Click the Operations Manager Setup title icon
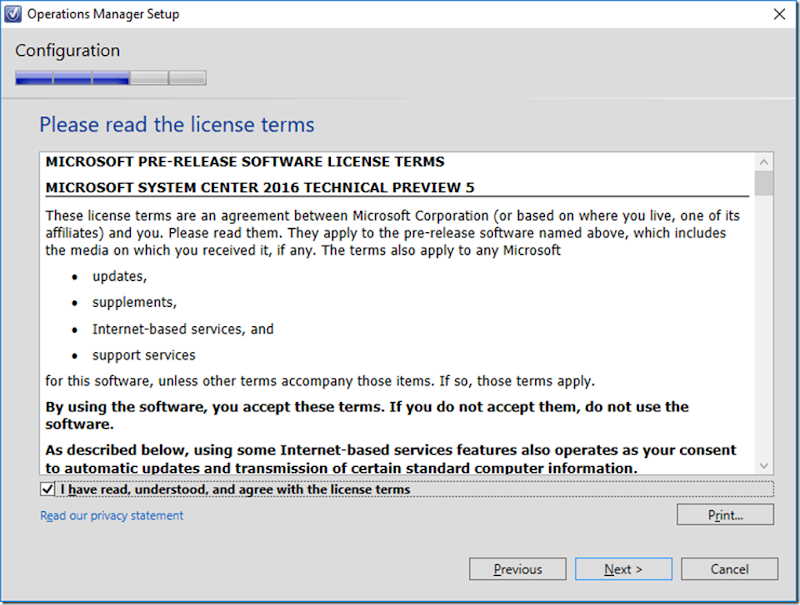 [x=12, y=14]
